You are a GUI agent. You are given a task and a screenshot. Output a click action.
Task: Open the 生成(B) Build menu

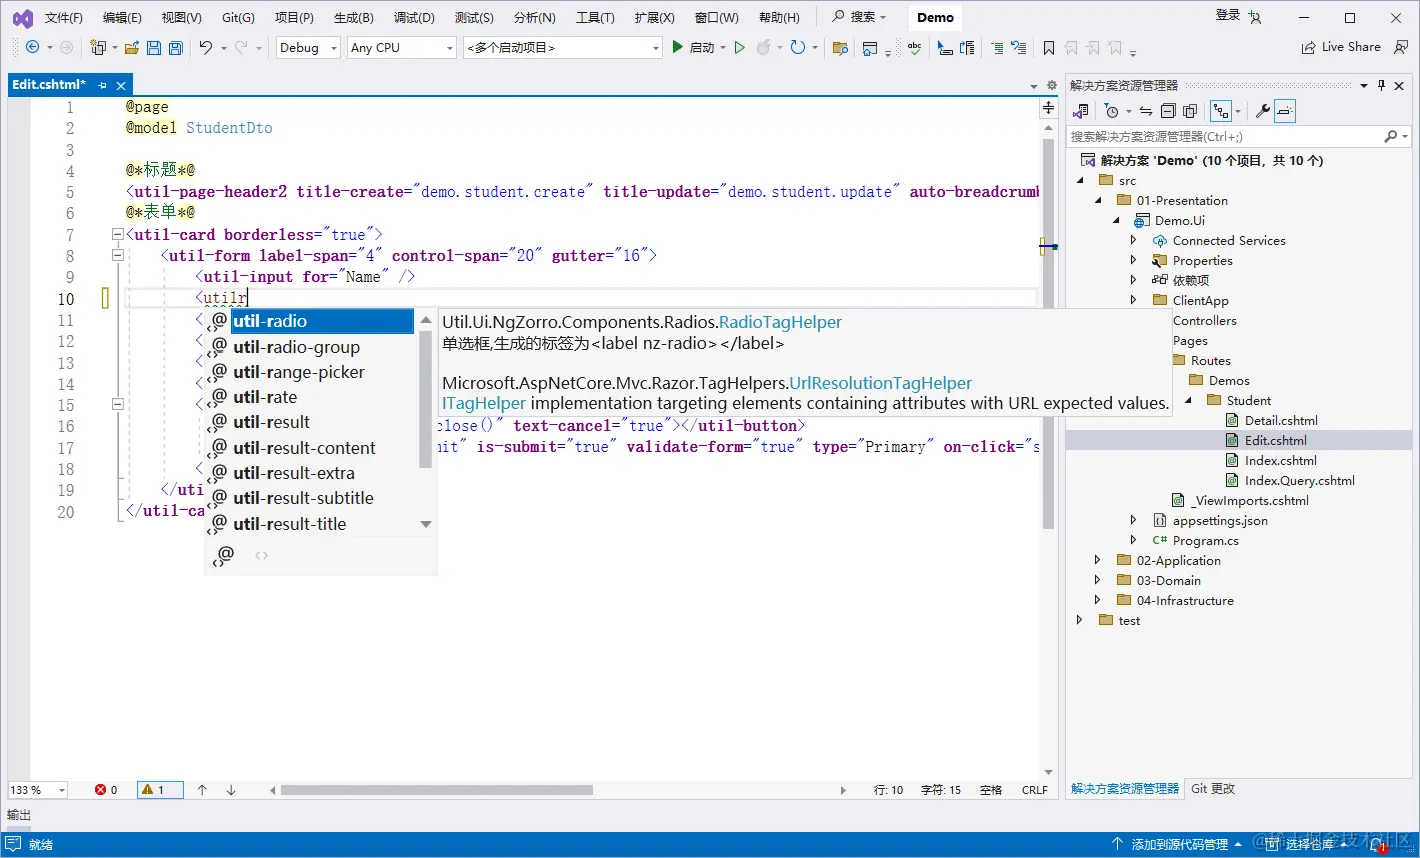point(353,18)
